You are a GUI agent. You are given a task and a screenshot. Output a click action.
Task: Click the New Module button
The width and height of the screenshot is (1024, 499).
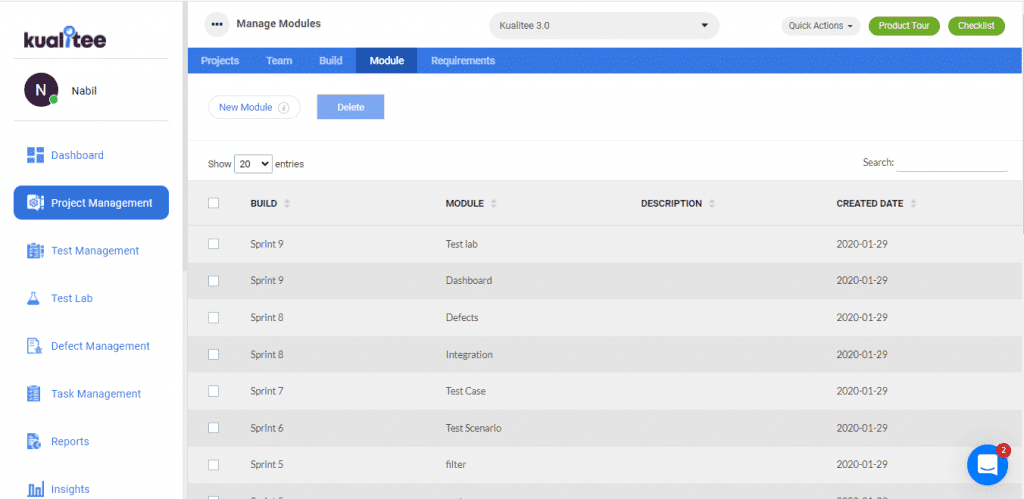254,107
